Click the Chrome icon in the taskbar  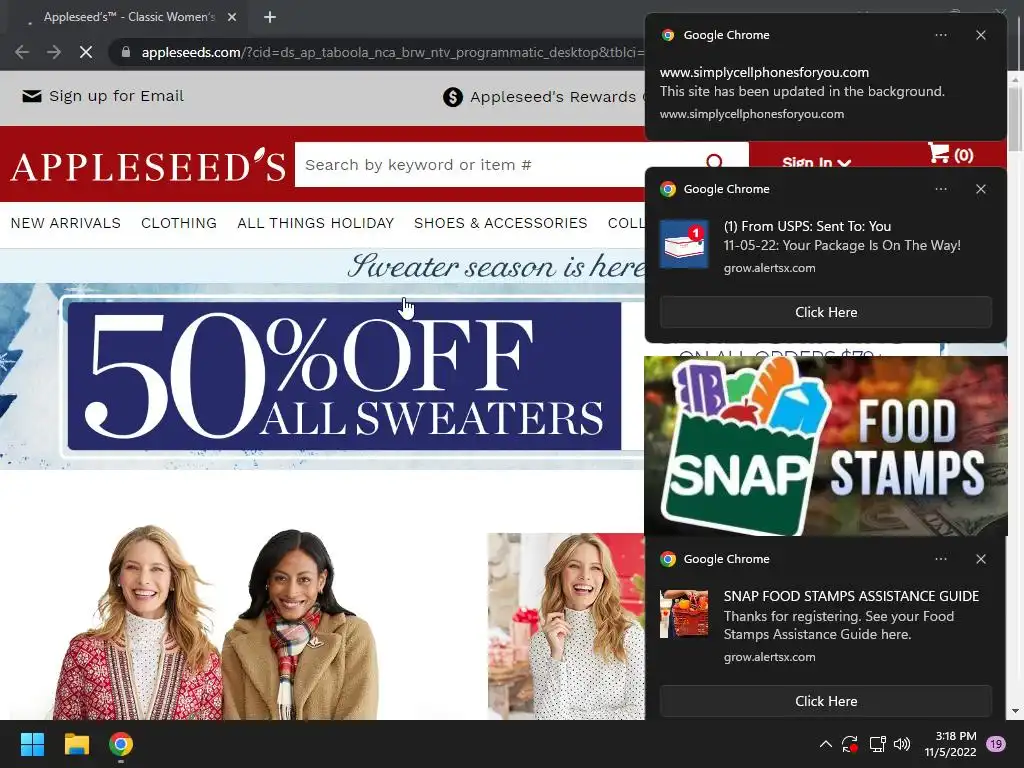coord(121,744)
